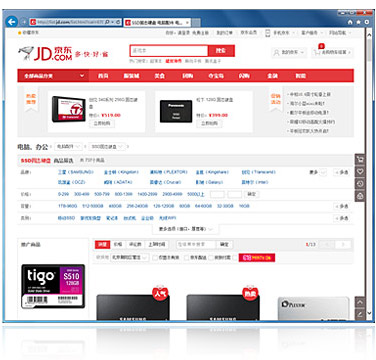Click the red search button
The width and height of the screenshot is (376, 360).
(221, 51)
